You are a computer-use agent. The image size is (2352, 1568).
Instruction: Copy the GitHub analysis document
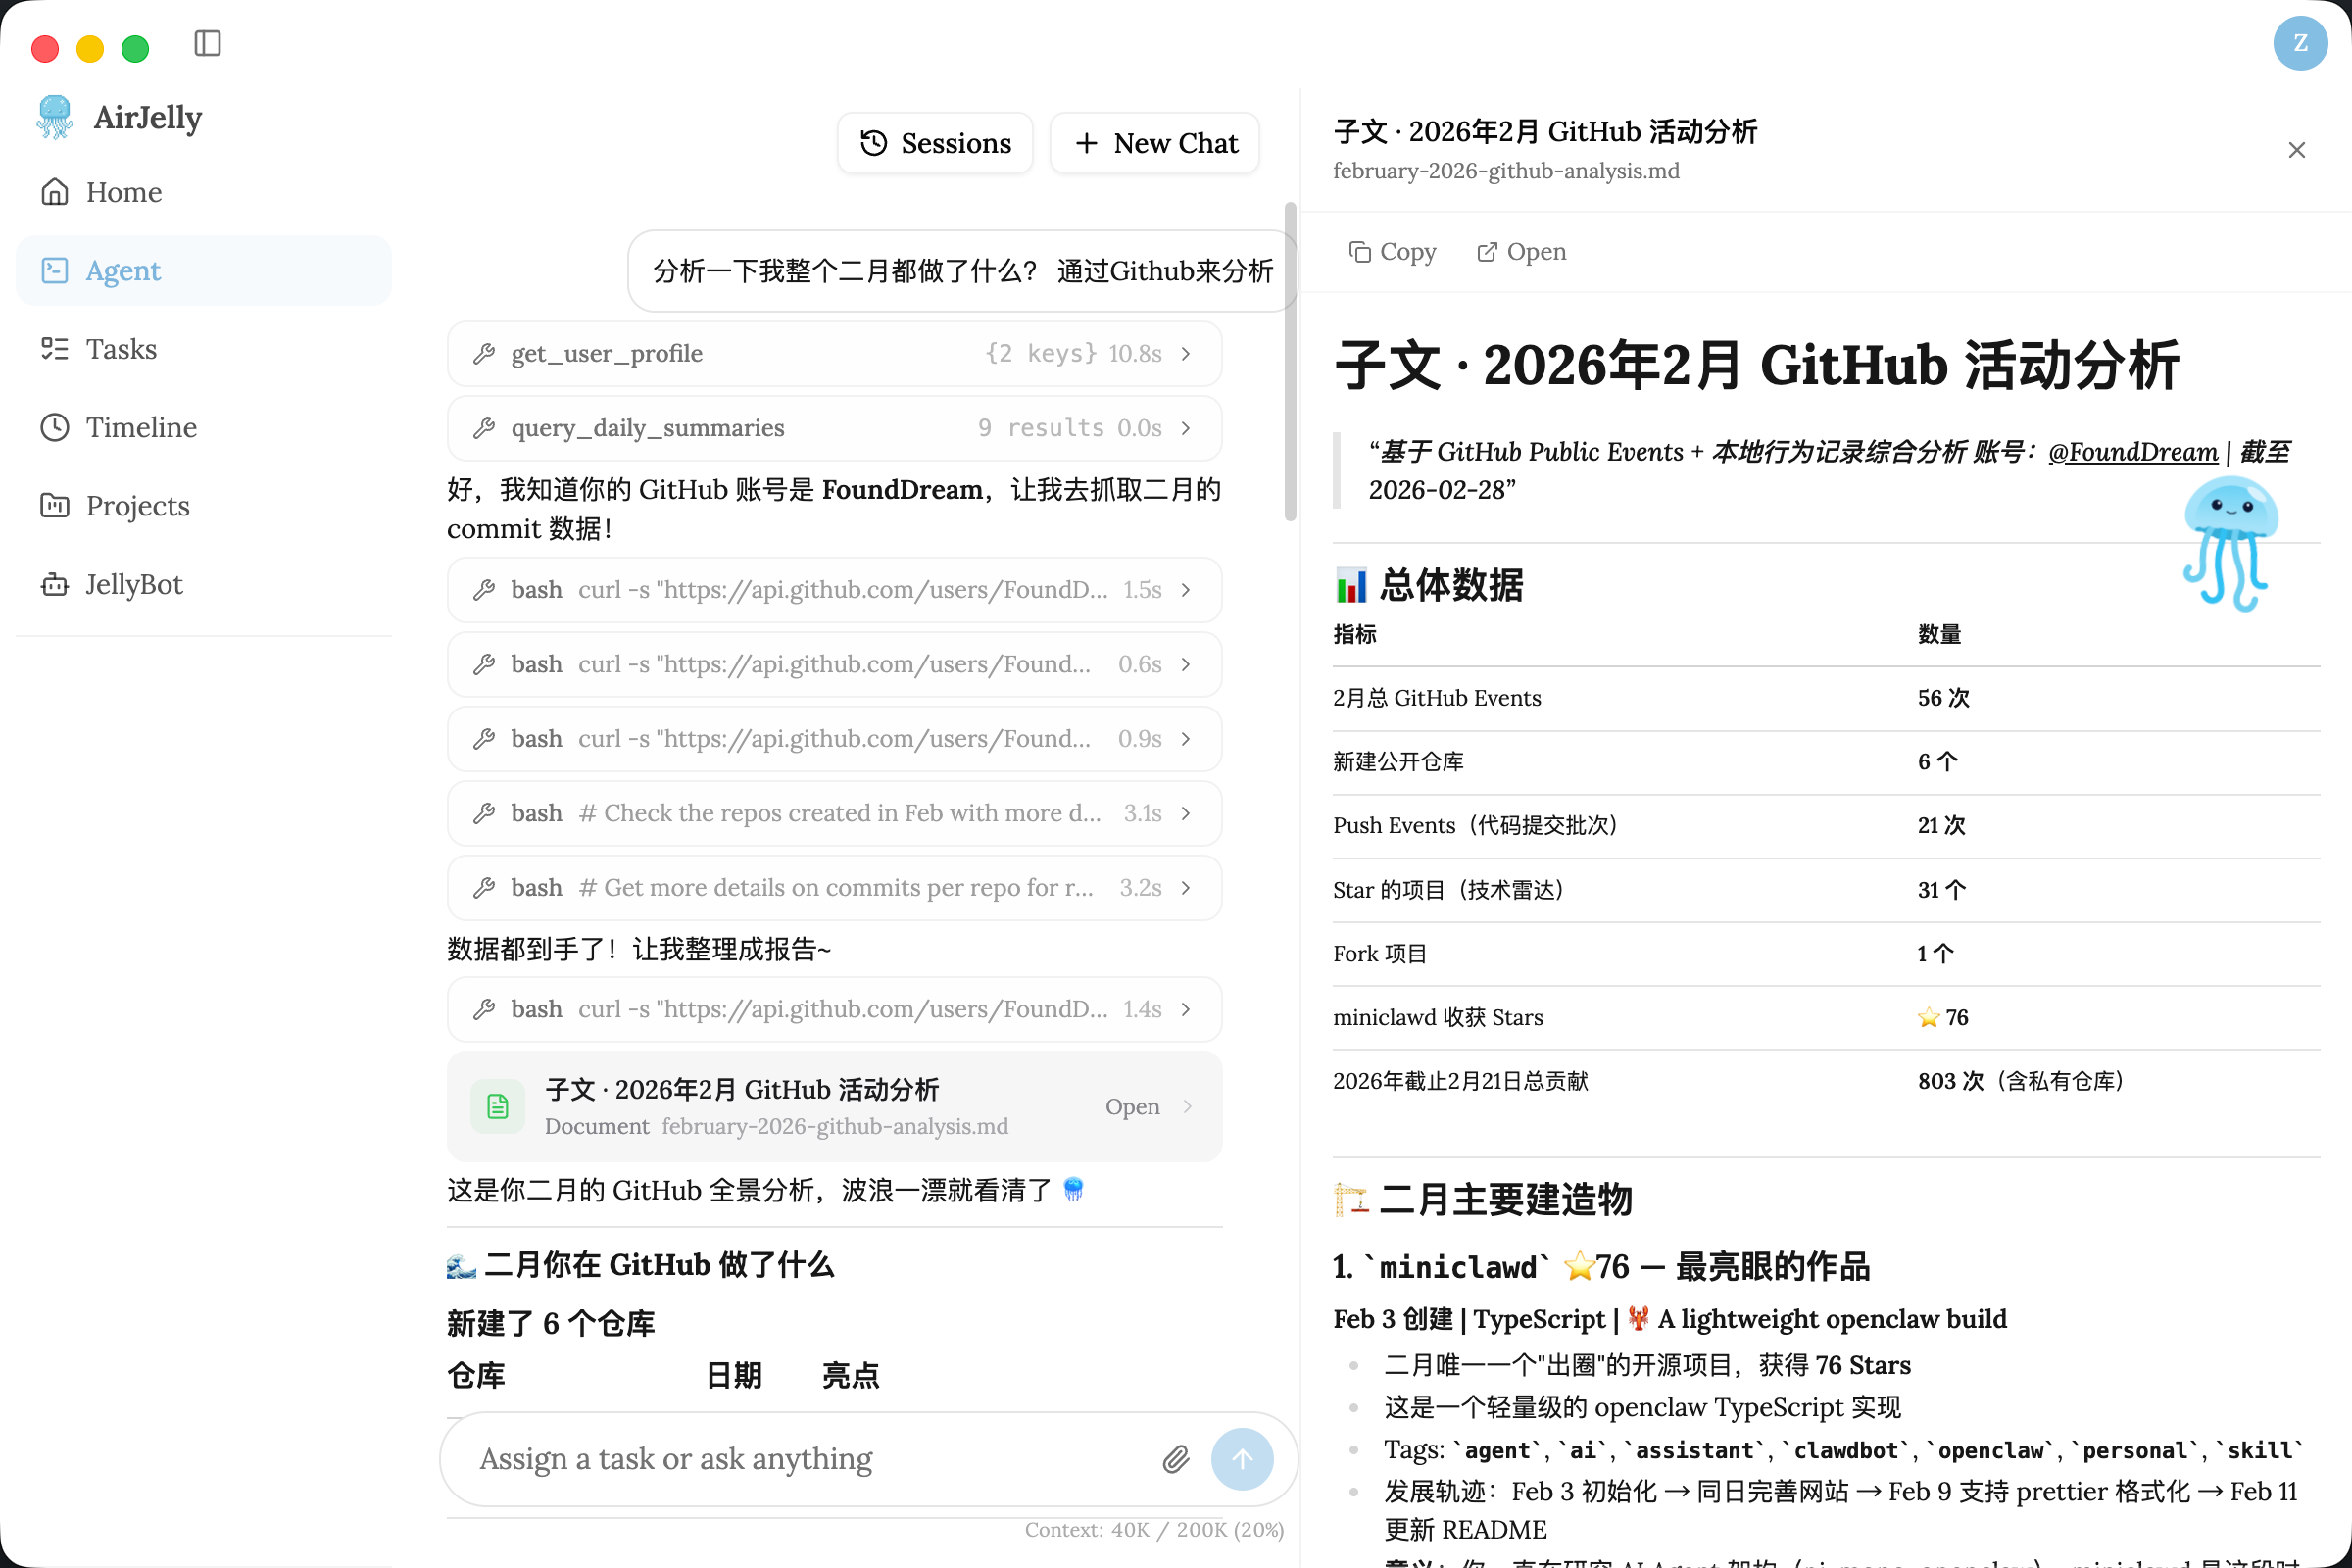tap(1391, 252)
